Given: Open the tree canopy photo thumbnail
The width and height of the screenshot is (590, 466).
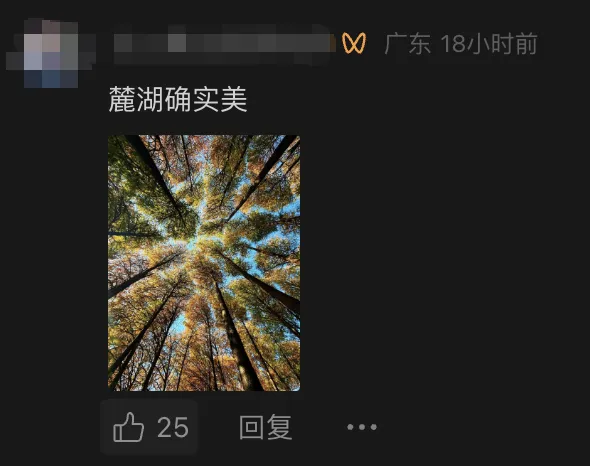Looking at the screenshot, I should click(x=204, y=263).
